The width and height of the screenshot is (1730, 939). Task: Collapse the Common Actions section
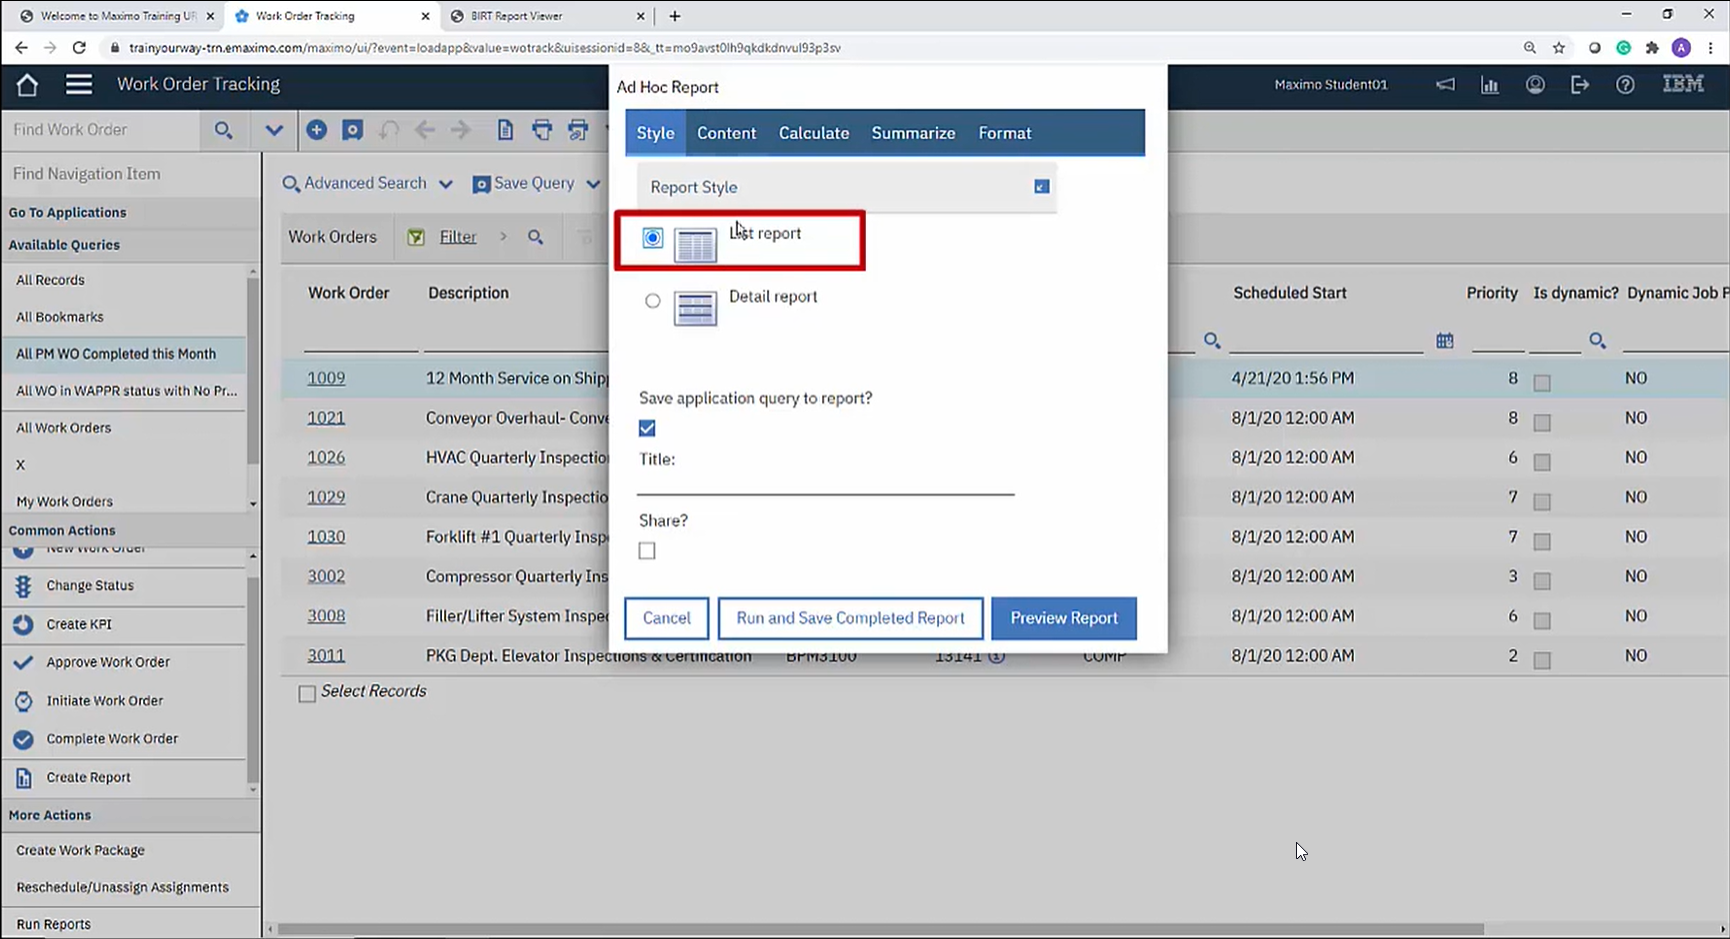[x=62, y=530]
